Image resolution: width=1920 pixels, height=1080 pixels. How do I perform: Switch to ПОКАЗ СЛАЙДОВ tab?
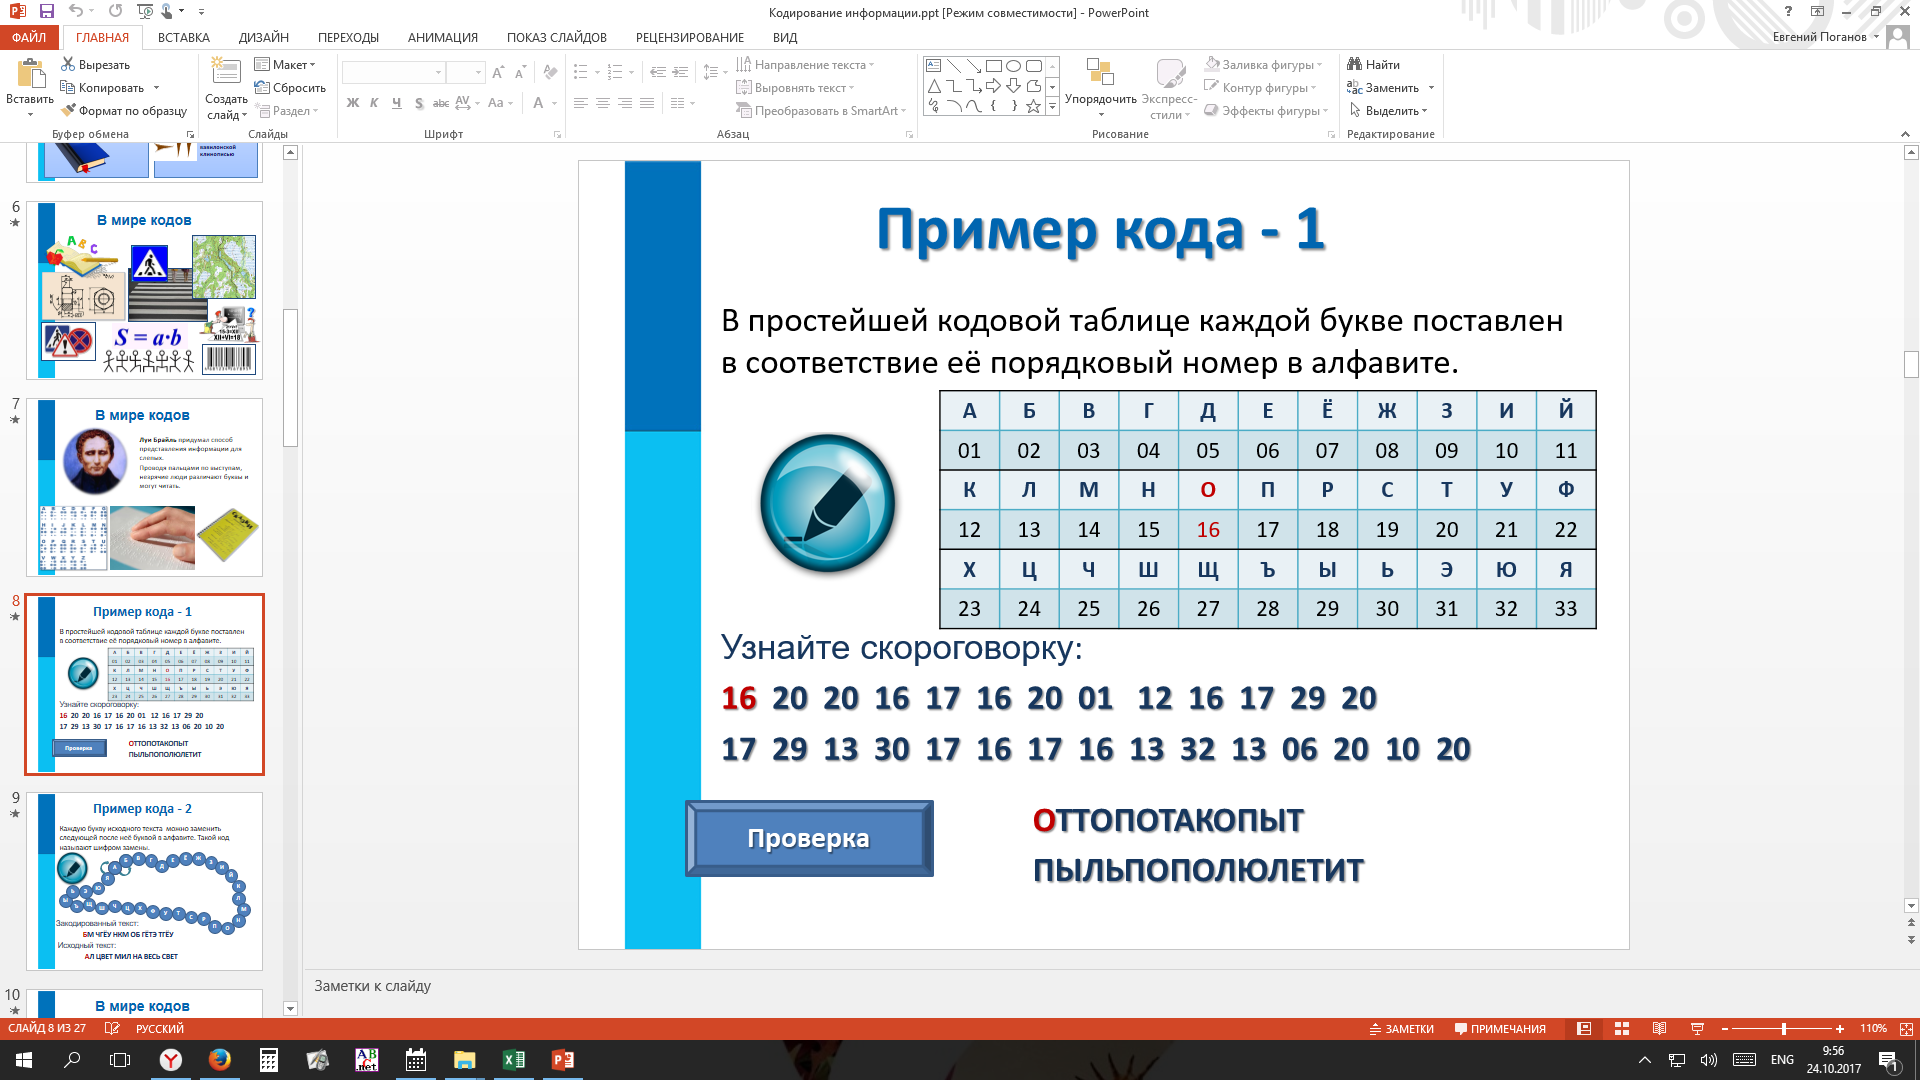click(557, 37)
